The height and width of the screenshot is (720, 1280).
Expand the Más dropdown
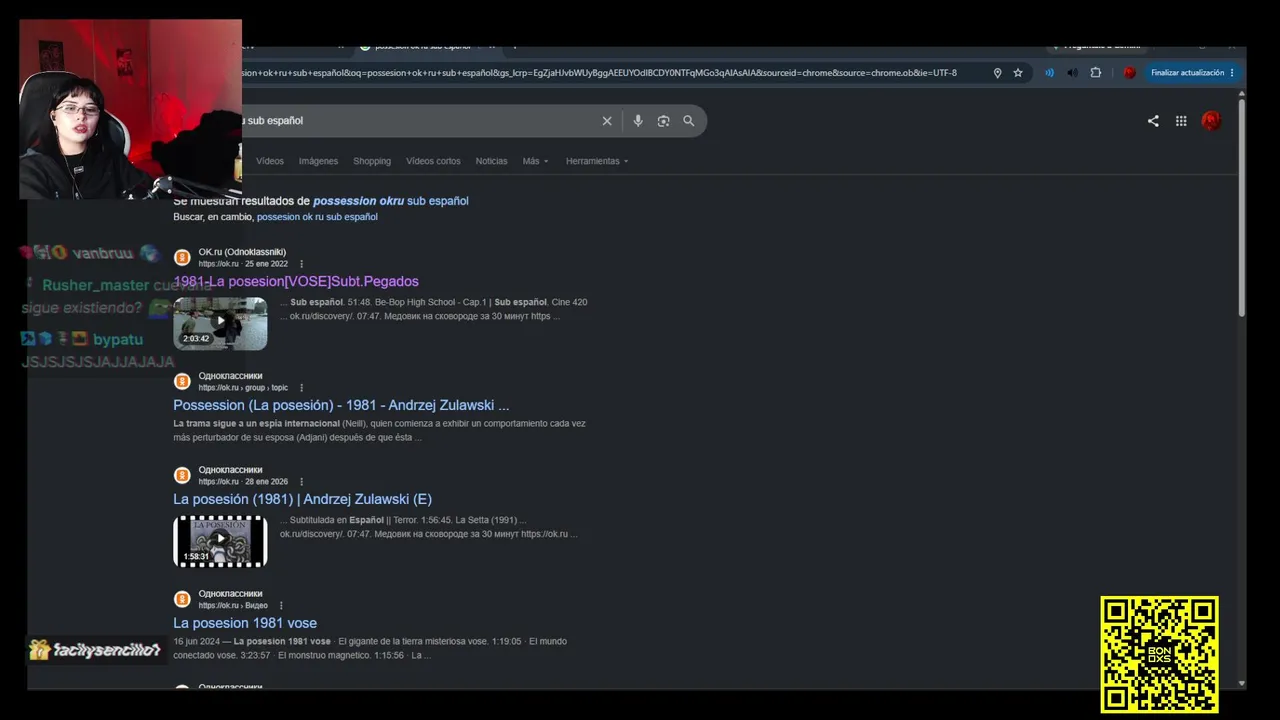coord(535,161)
